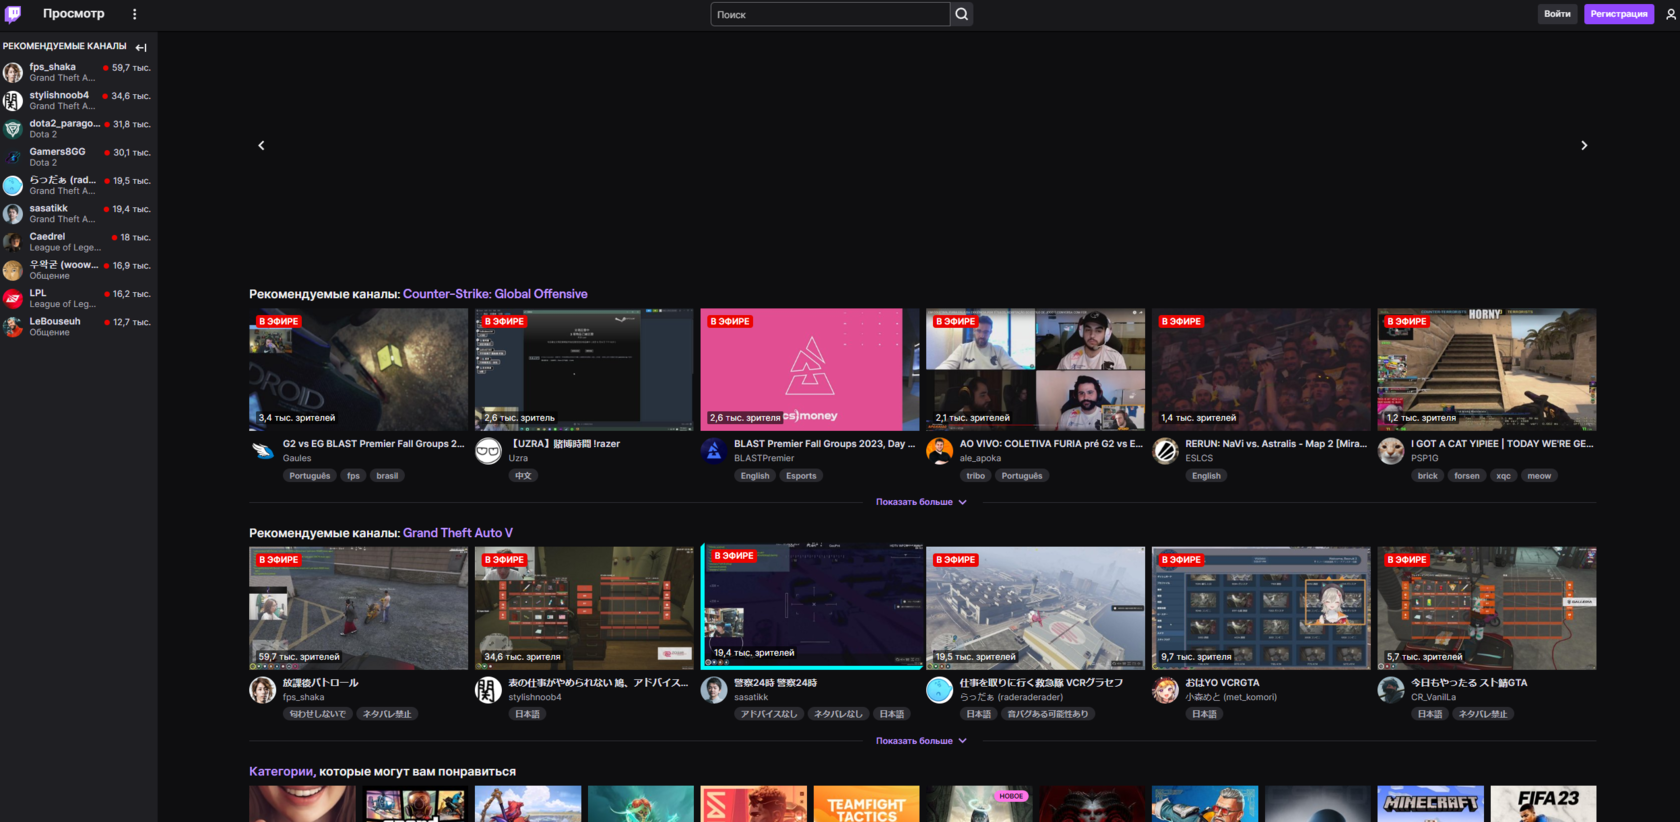Open the Twitch home logo
This screenshot has height=822, width=1680.
coord(13,14)
